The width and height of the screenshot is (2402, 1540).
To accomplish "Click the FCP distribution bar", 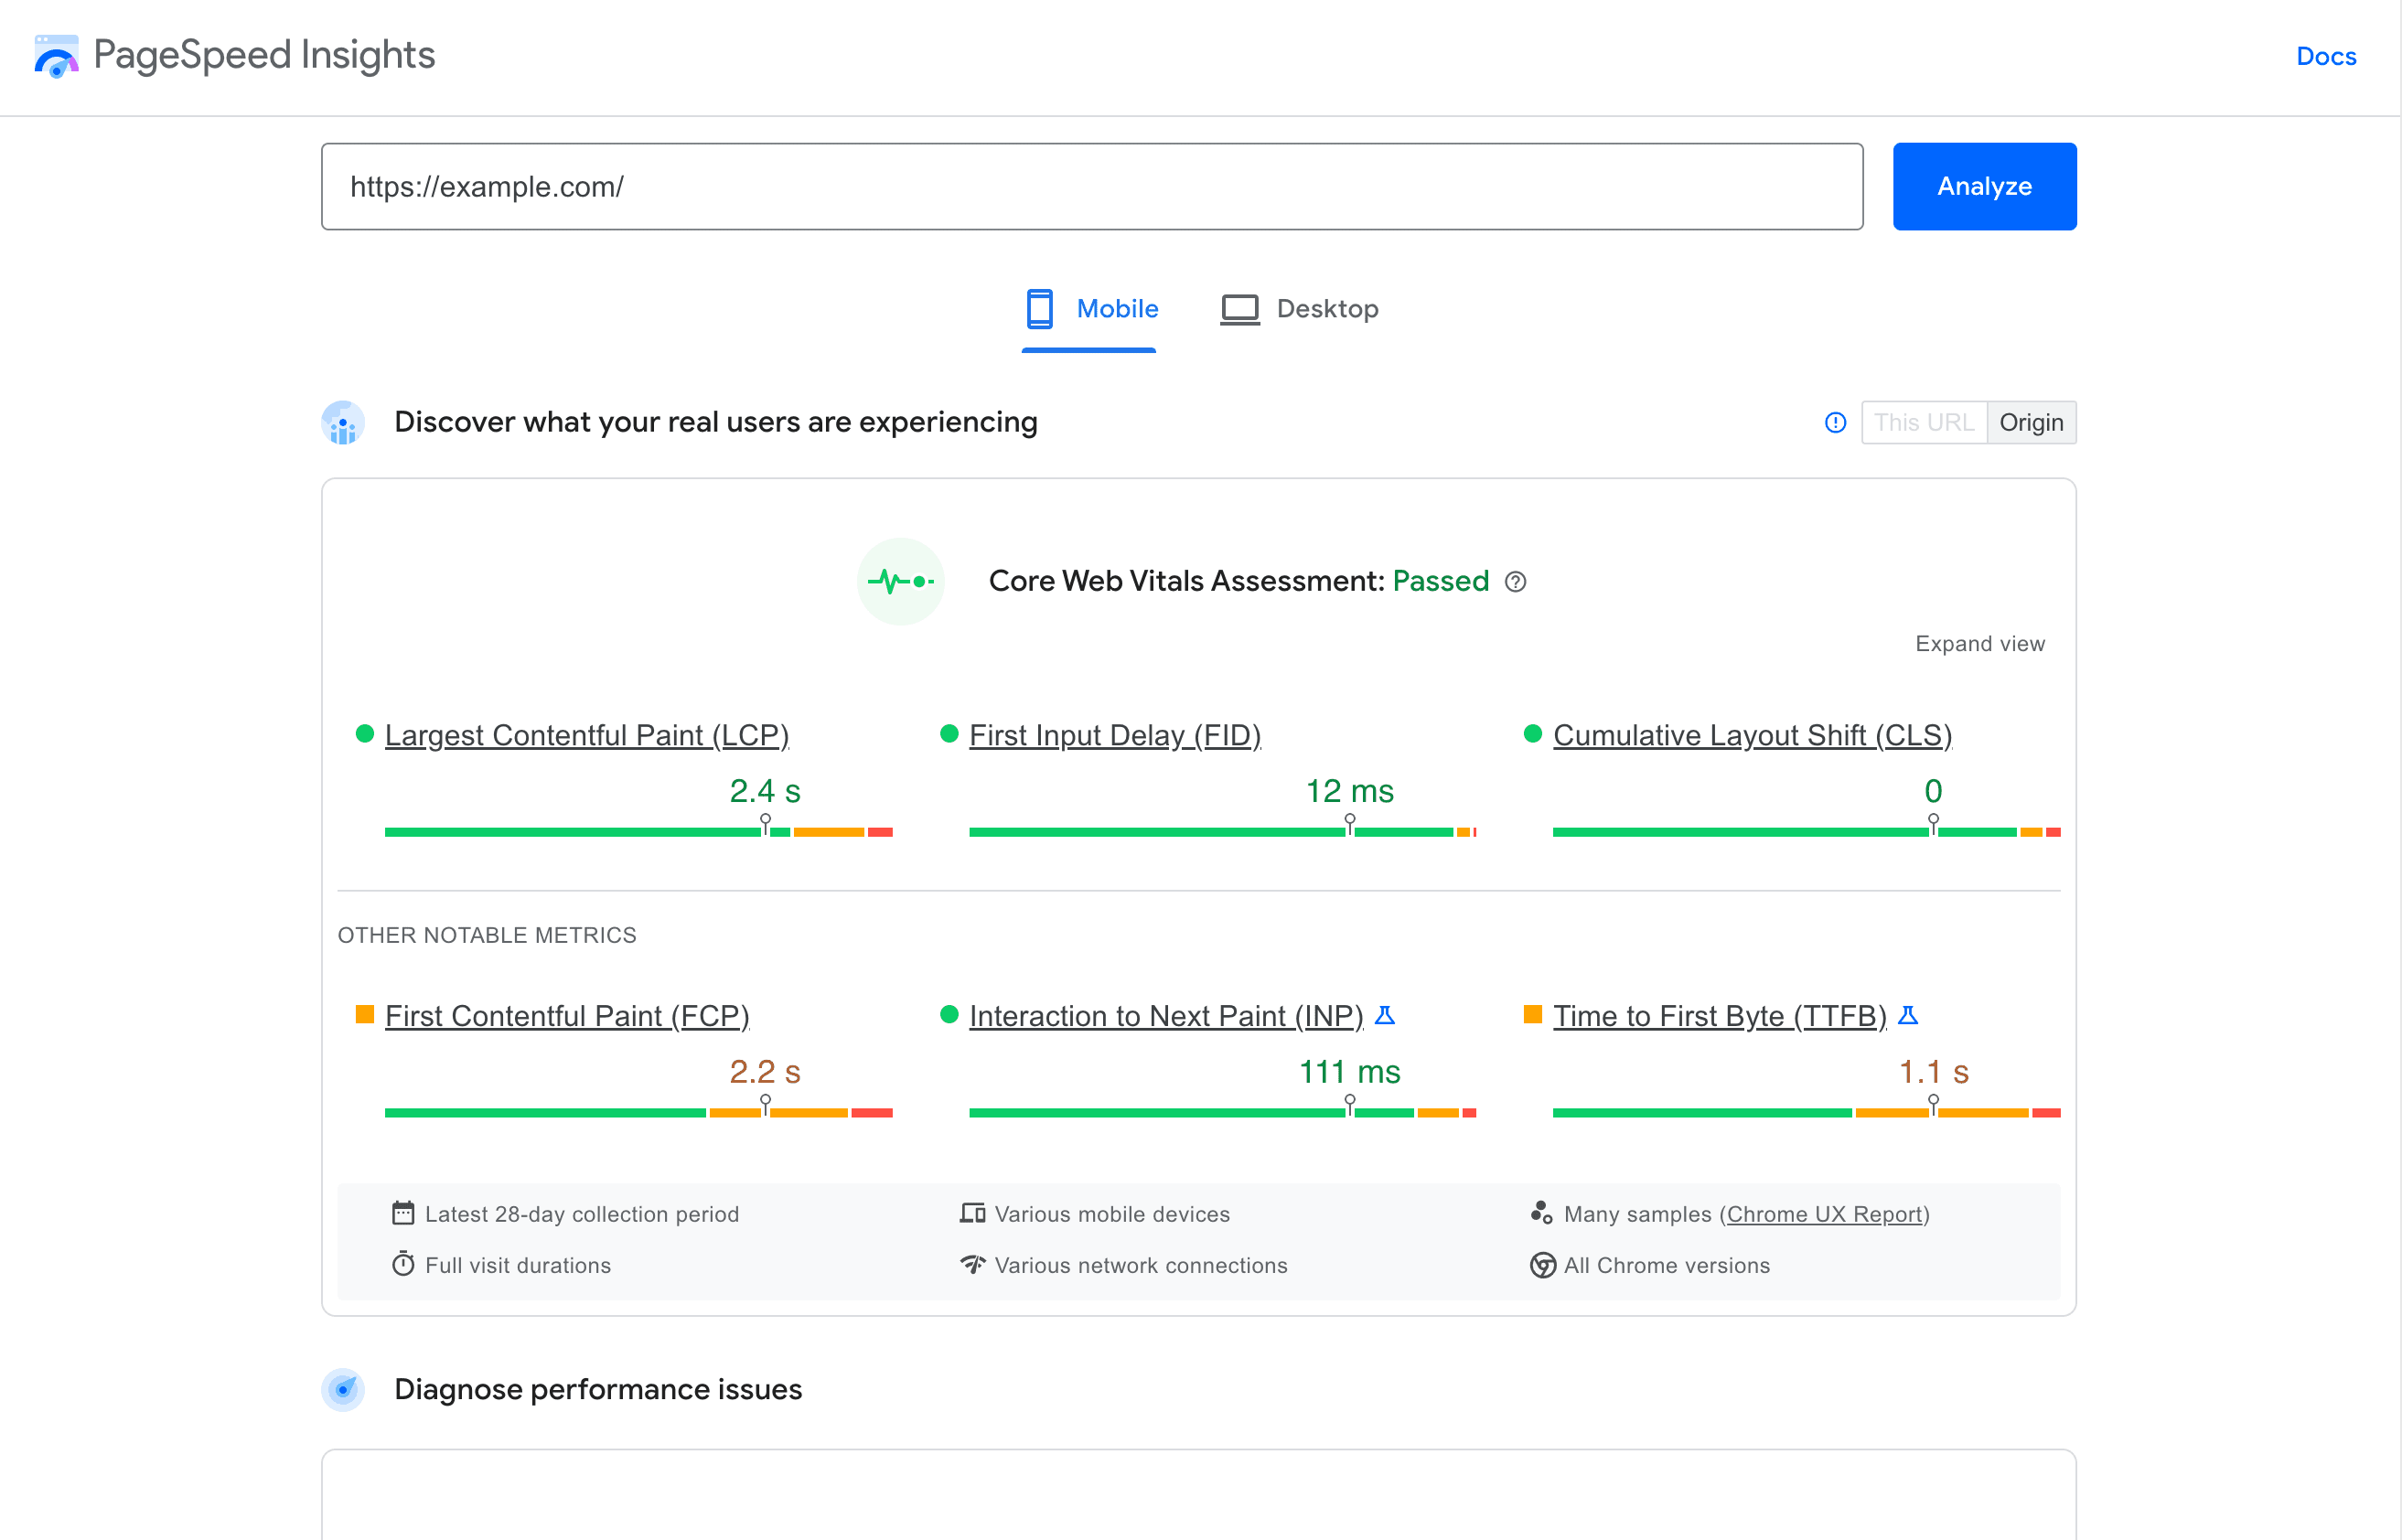I will pyautogui.click(x=638, y=1112).
